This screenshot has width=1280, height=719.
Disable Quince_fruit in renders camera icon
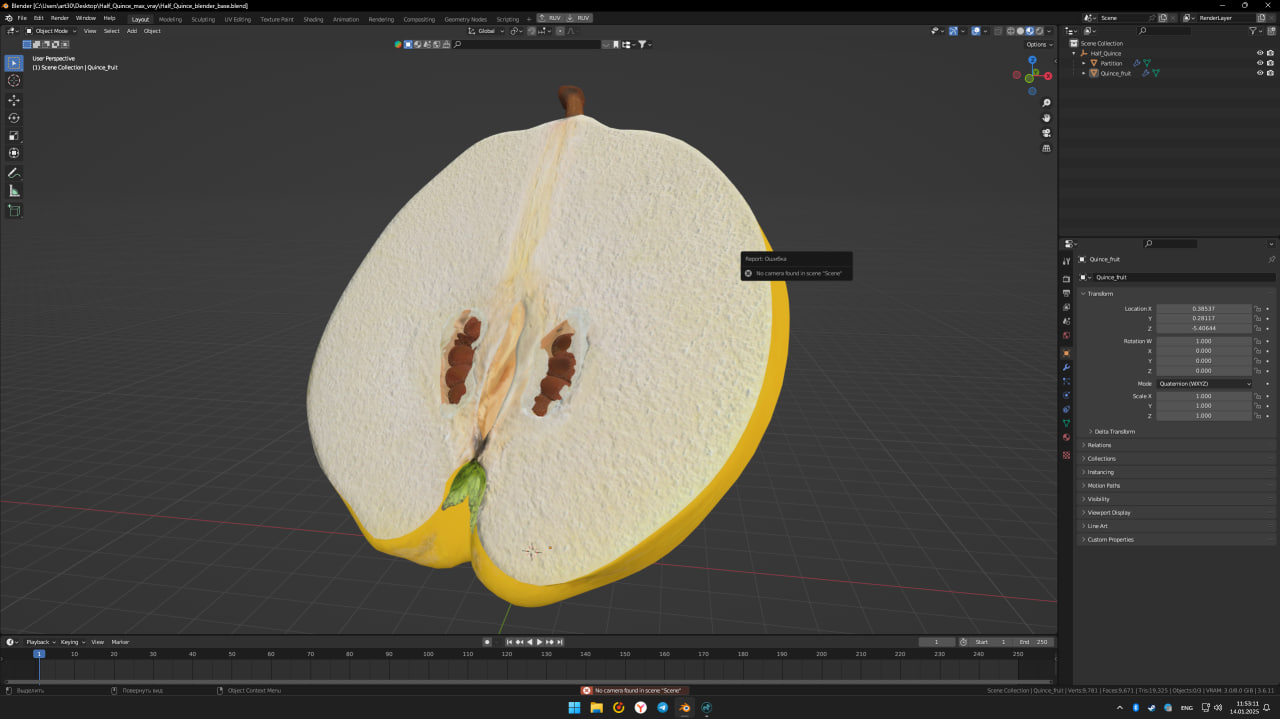[1271, 73]
